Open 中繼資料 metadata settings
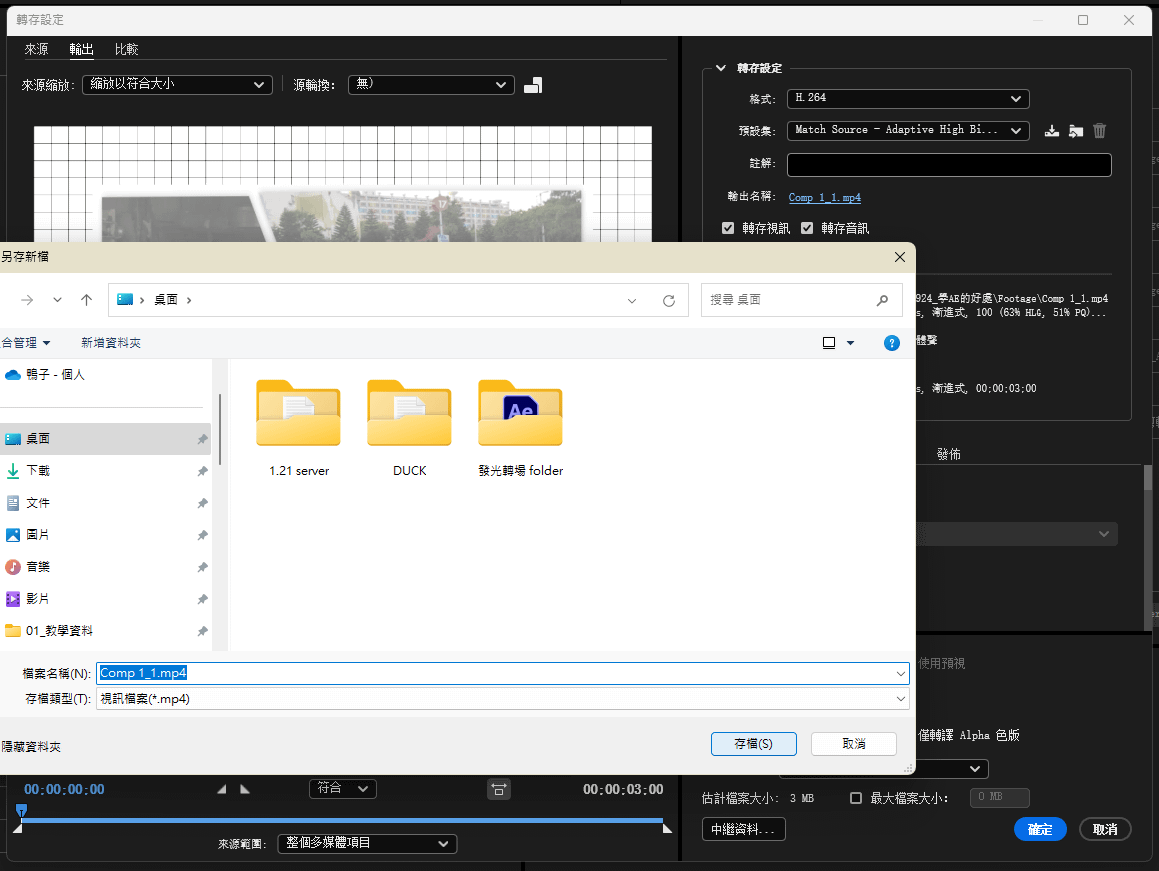Viewport: 1159px width, 871px height. tap(743, 828)
